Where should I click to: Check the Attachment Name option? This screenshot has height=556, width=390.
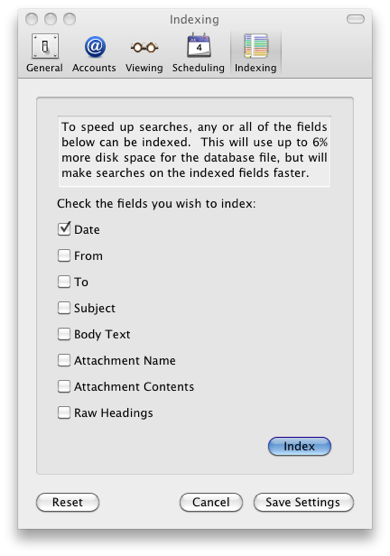[64, 360]
